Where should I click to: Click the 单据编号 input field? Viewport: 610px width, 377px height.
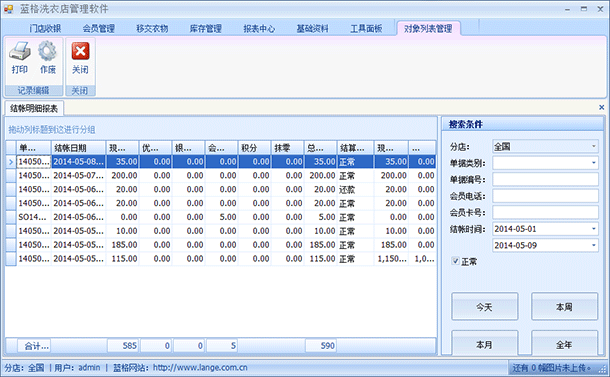(x=545, y=179)
